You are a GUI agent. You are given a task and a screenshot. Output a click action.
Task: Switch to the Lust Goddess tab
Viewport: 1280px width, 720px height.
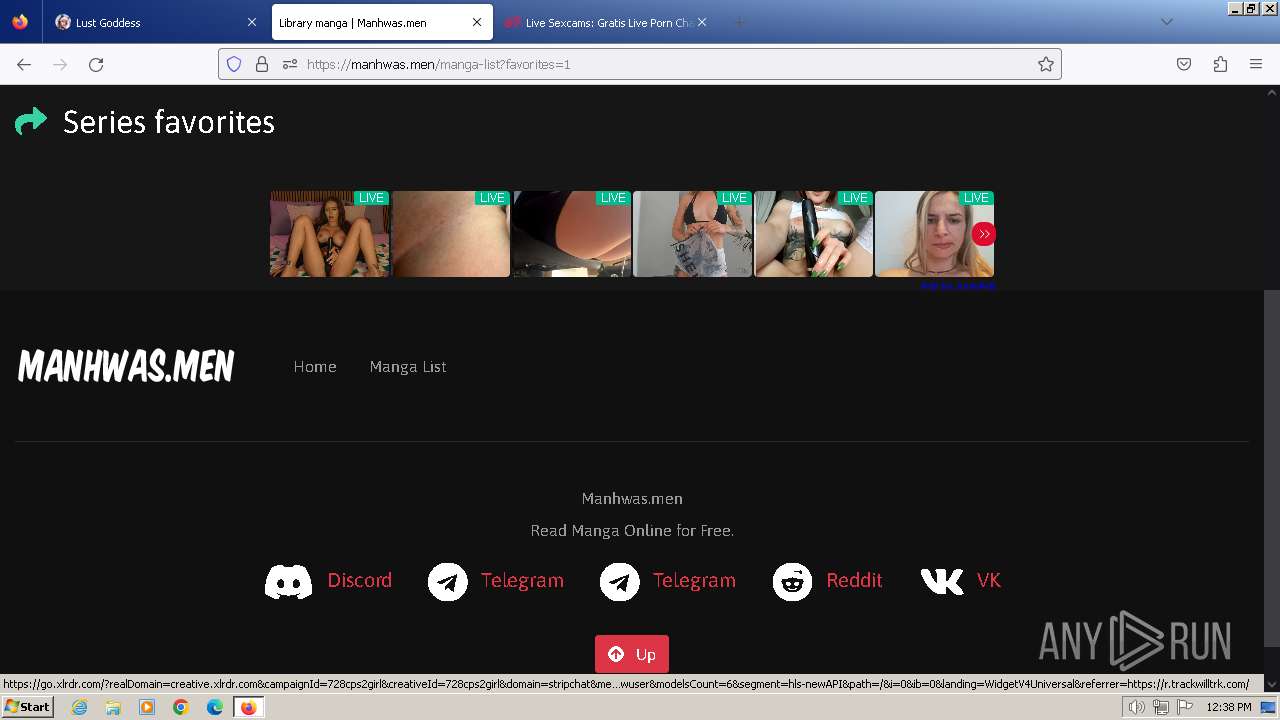click(x=155, y=22)
